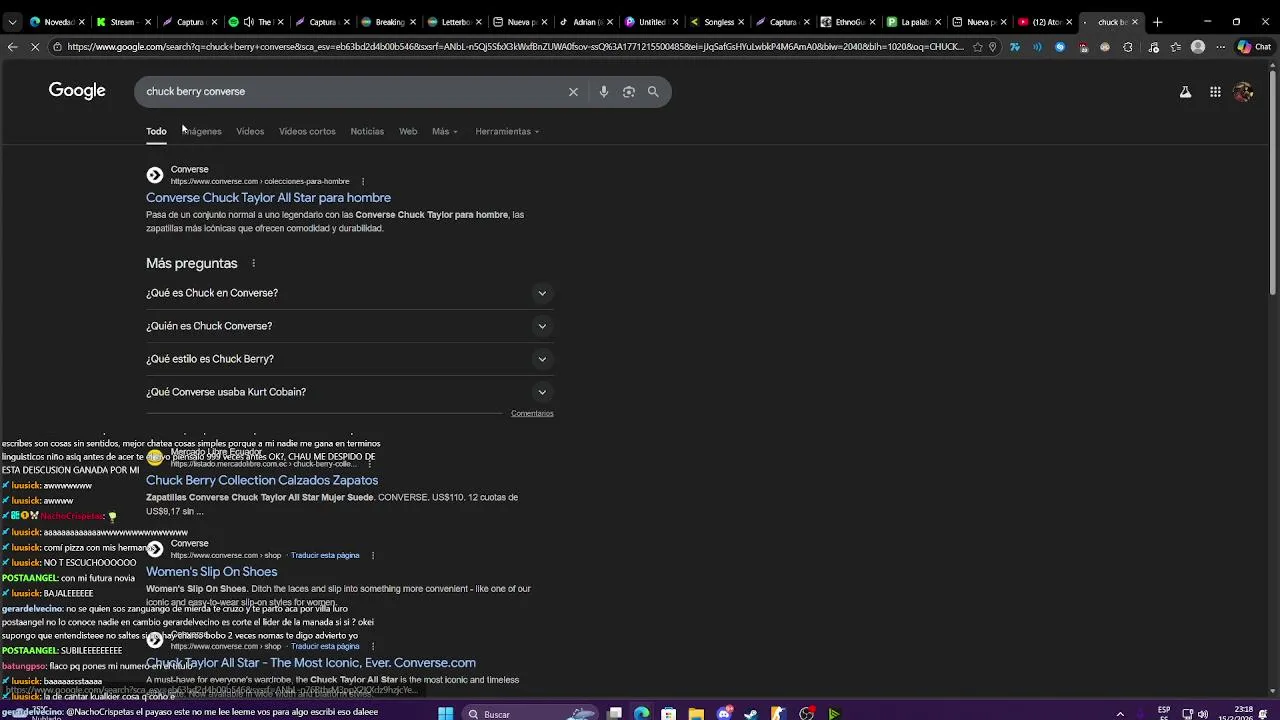Open the 'Women's Slip On Shoes' result

(211, 572)
